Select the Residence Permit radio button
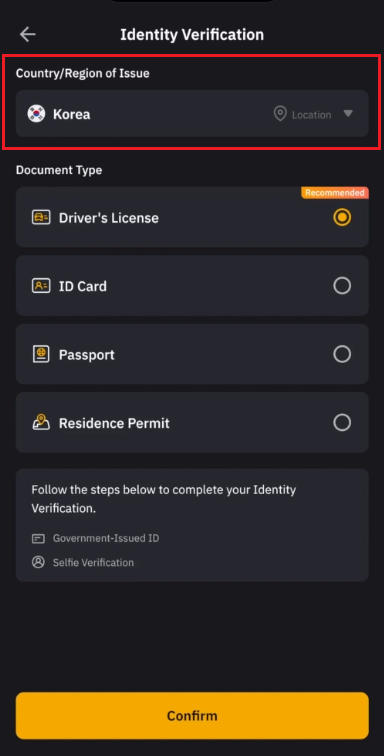Screen dimensions: 384x756 [342, 423]
